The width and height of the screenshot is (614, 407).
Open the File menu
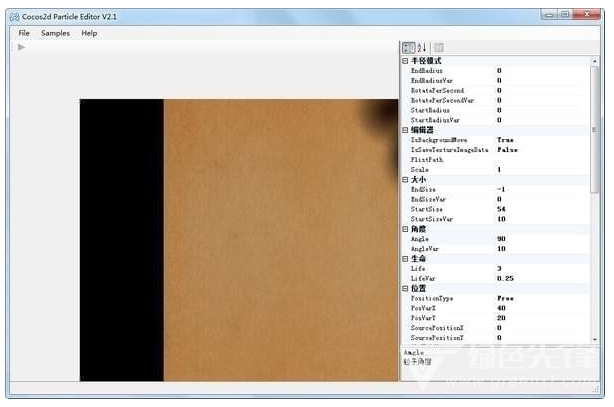[x=24, y=33]
